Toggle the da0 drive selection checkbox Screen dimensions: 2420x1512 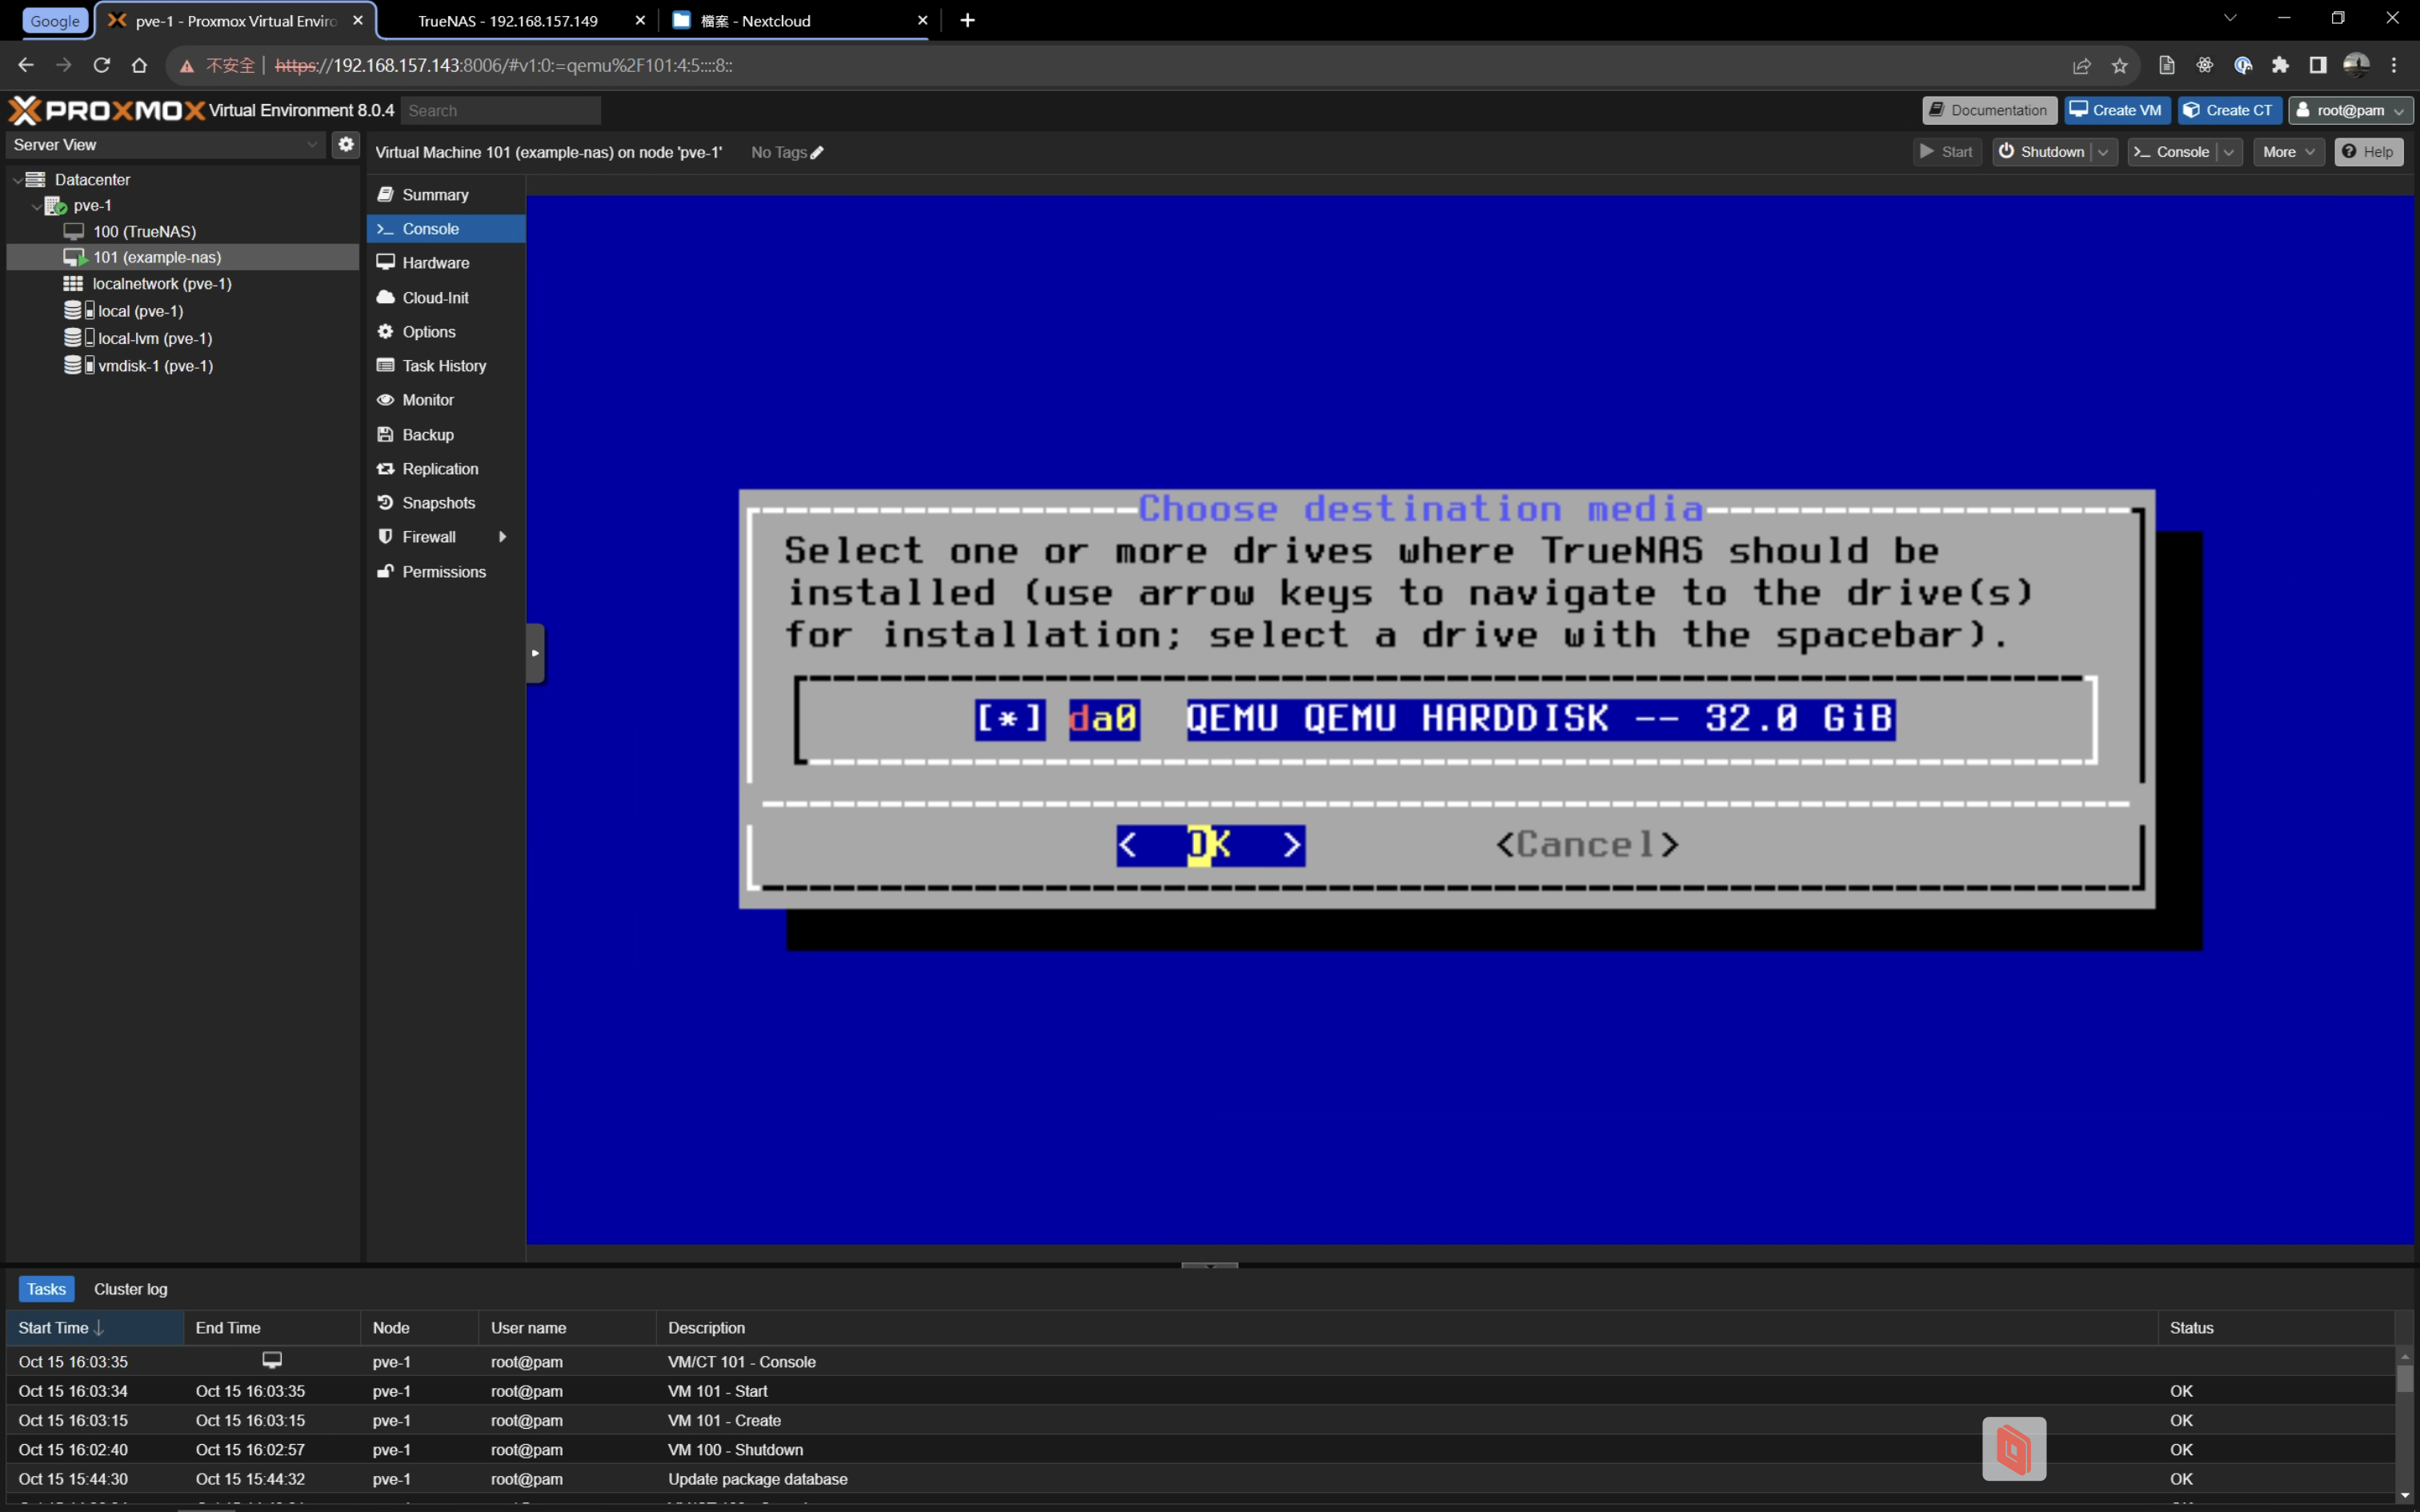click(1009, 719)
